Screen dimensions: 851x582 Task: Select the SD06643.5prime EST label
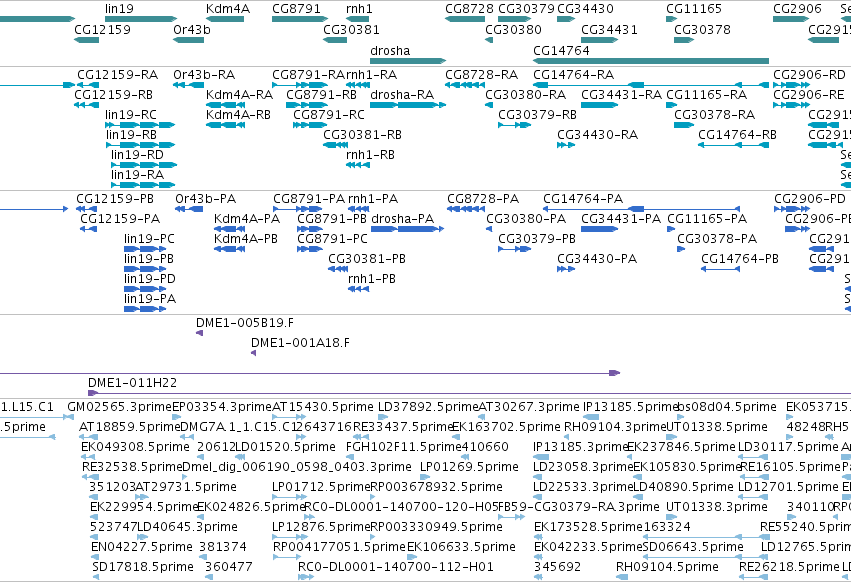coord(693,547)
